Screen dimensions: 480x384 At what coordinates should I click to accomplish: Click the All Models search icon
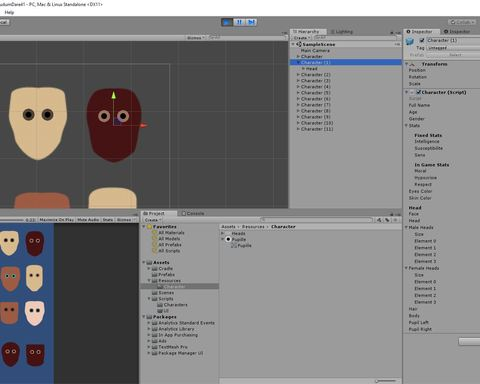pyautogui.click(x=155, y=239)
